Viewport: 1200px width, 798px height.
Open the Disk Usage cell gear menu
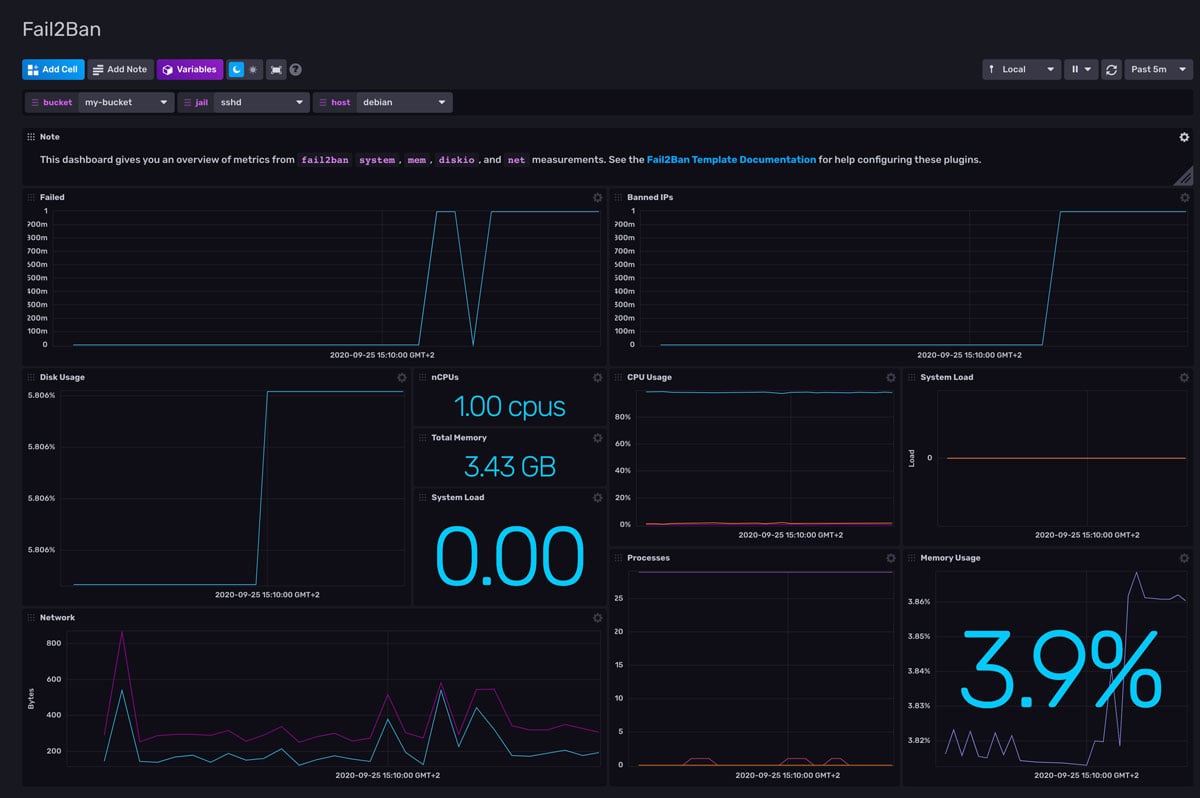[402, 377]
